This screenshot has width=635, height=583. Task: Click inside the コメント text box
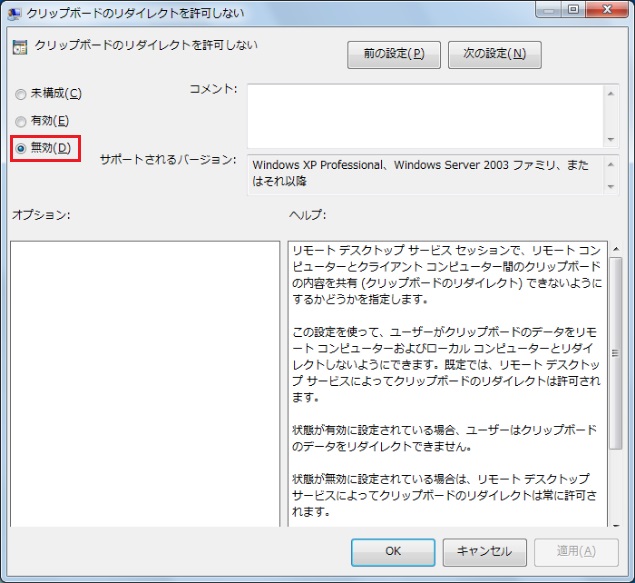tap(425, 116)
